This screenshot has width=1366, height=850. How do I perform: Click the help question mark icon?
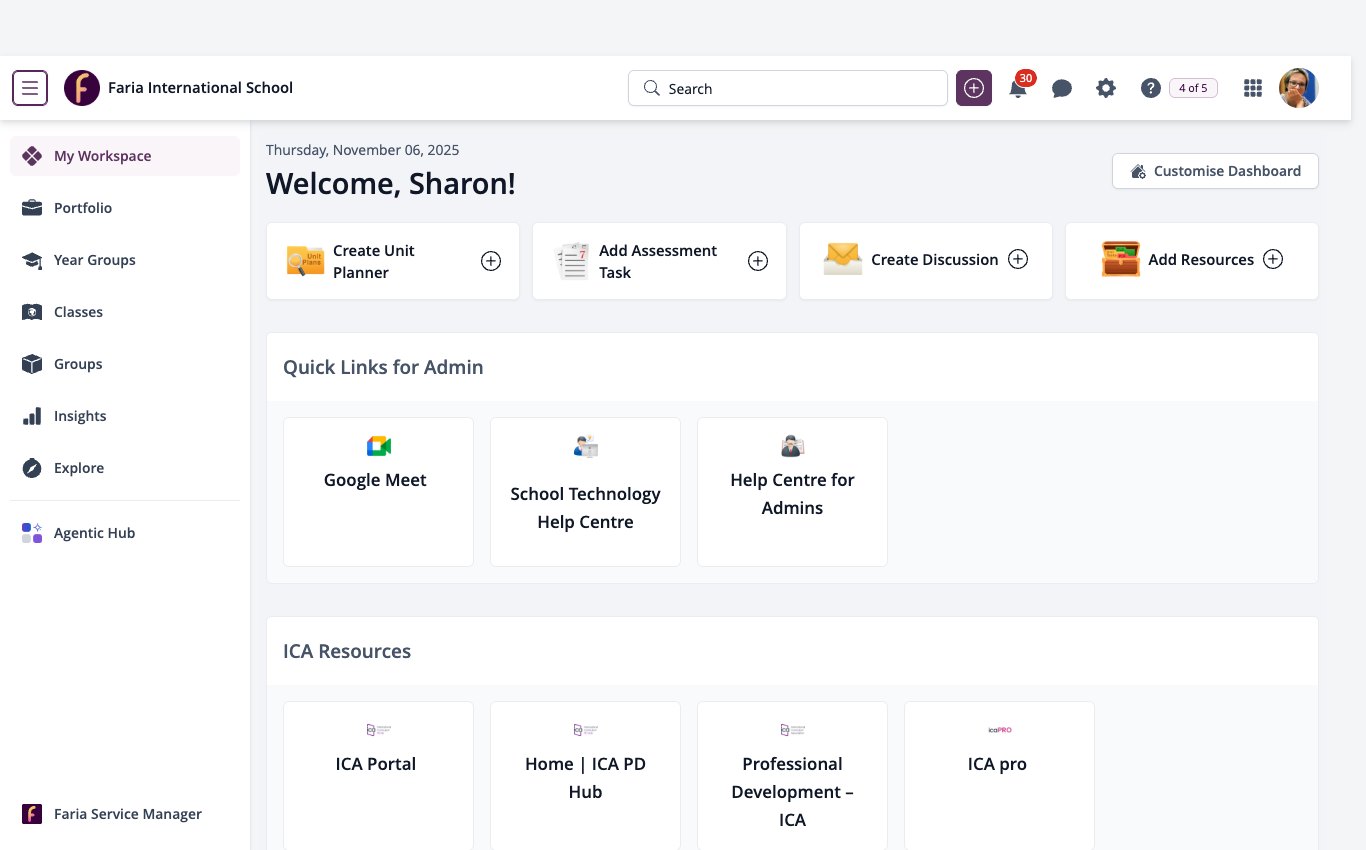pos(1151,88)
